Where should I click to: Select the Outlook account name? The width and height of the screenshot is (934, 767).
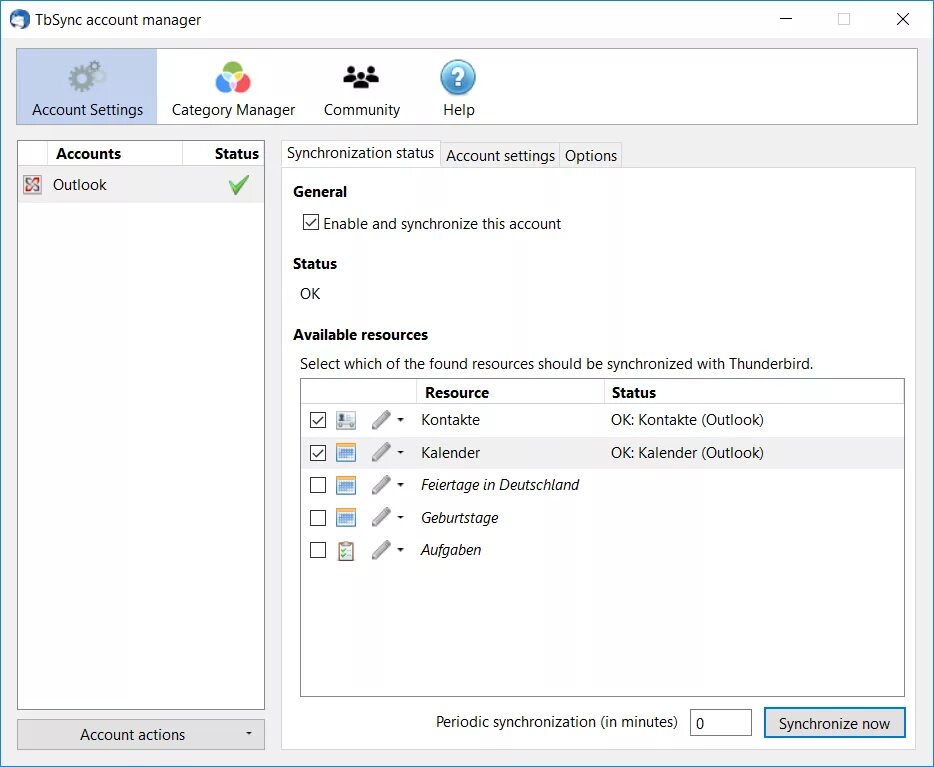point(80,185)
